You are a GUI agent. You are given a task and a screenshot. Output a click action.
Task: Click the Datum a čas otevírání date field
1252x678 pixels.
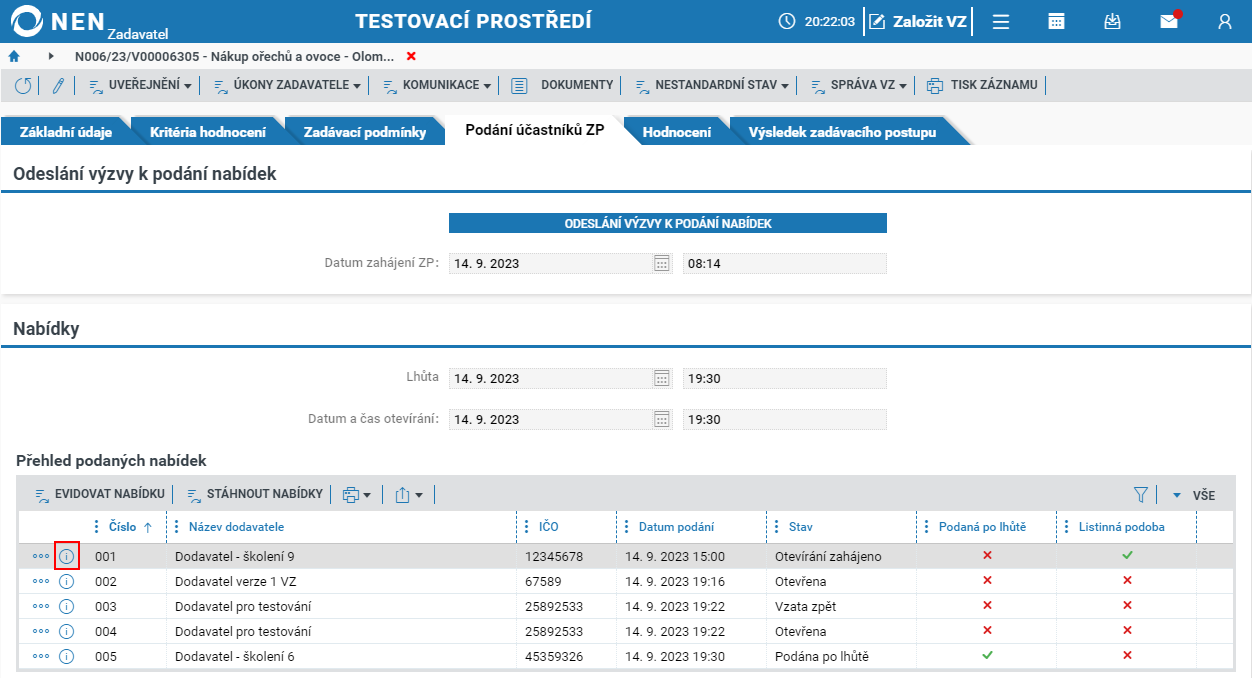click(560, 419)
